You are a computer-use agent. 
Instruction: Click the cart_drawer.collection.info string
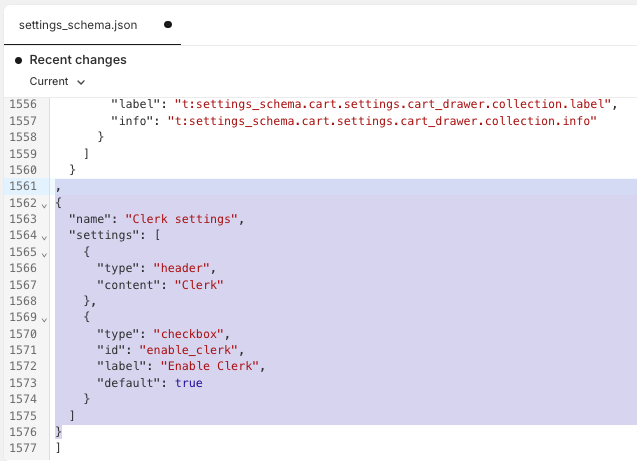click(382, 121)
